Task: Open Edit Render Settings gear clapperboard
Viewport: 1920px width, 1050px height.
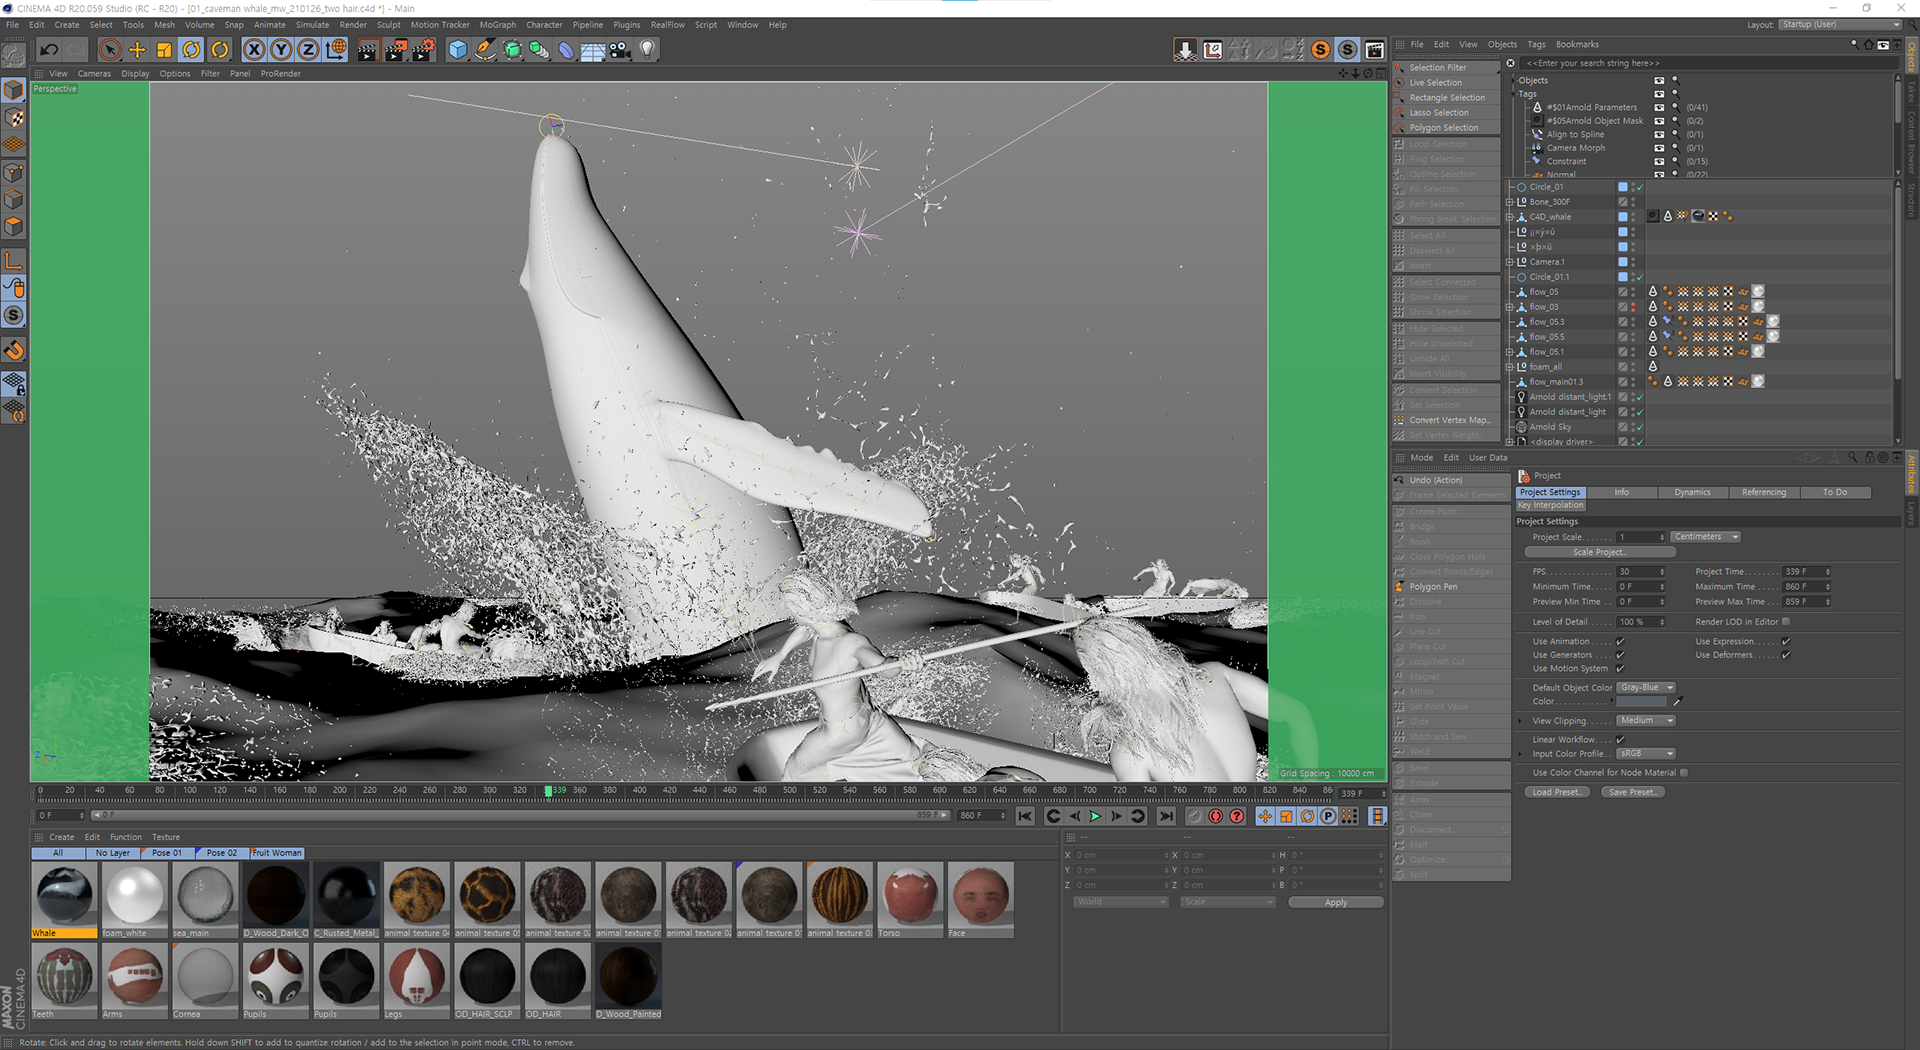Action: click(423, 50)
